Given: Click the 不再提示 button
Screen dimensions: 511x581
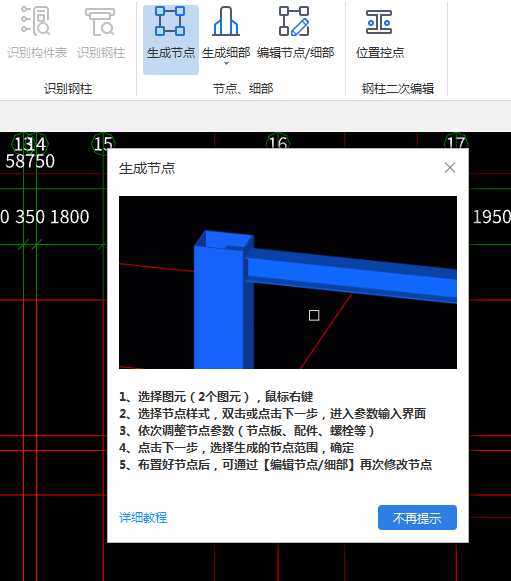Looking at the screenshot, I should 417,518.
